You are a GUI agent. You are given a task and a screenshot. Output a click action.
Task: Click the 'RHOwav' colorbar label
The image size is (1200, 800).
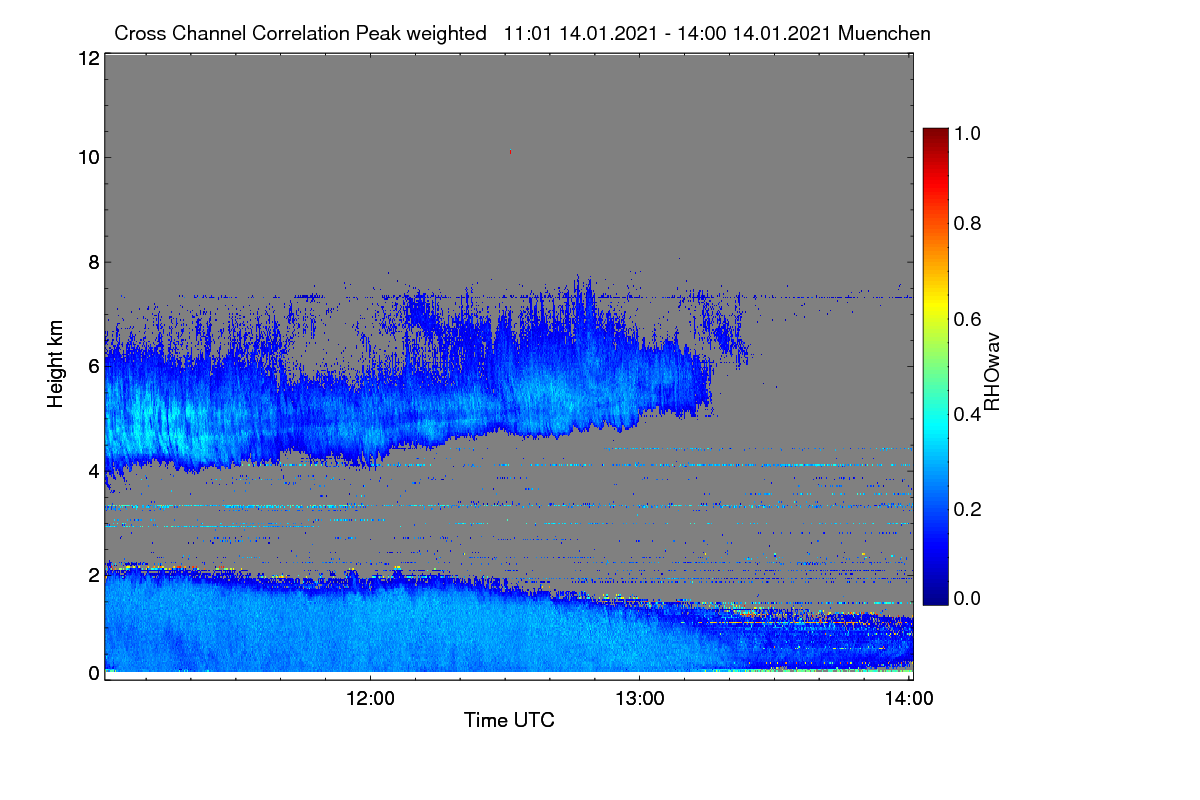[x=992, y=372]
